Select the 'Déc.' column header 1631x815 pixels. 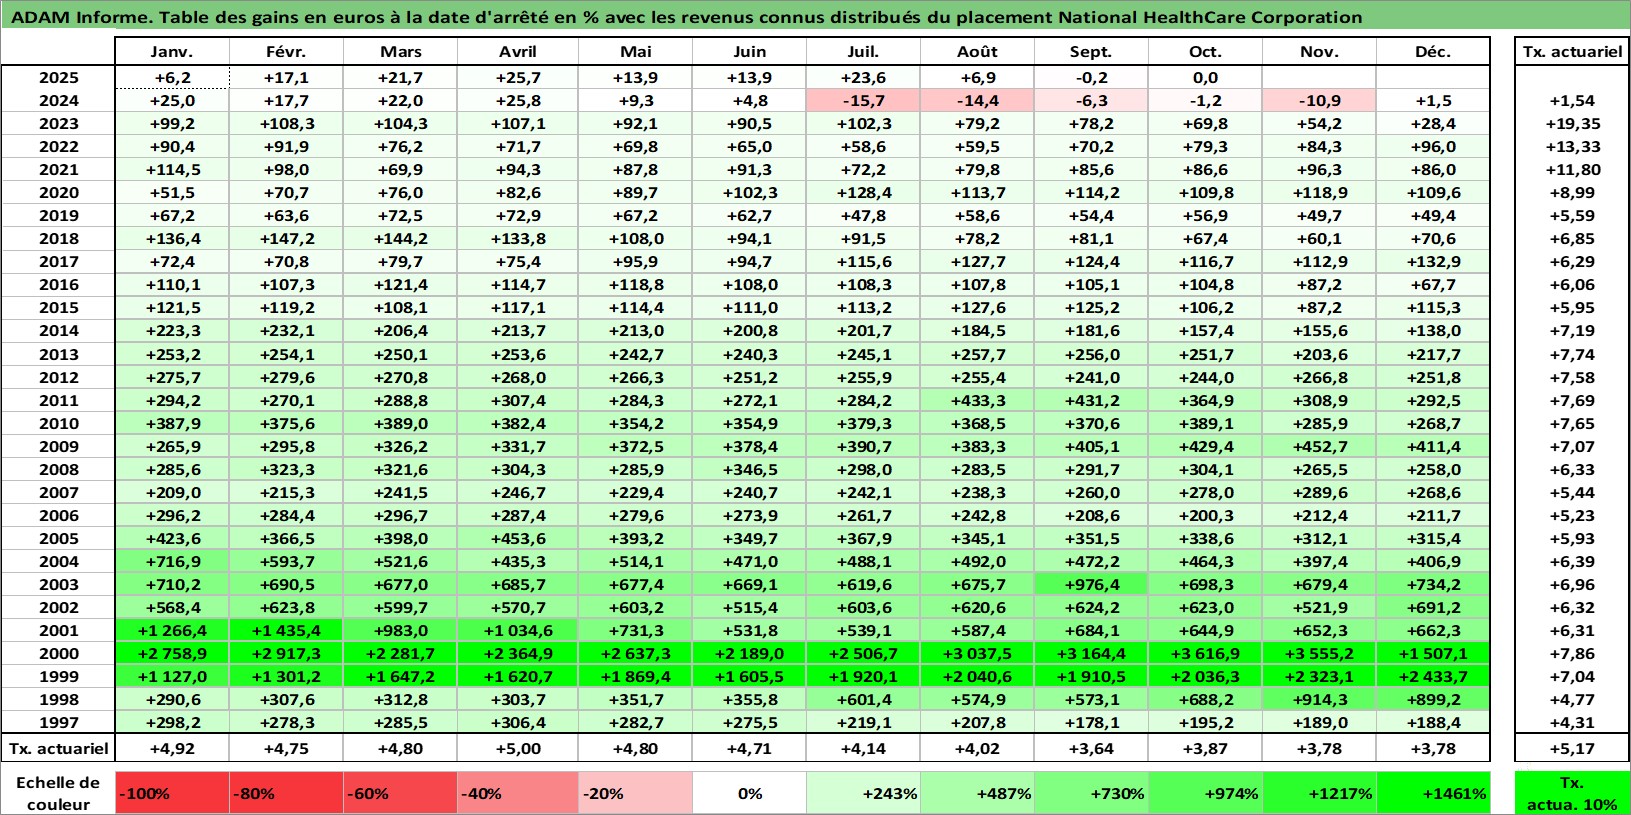coord(1433,52)
